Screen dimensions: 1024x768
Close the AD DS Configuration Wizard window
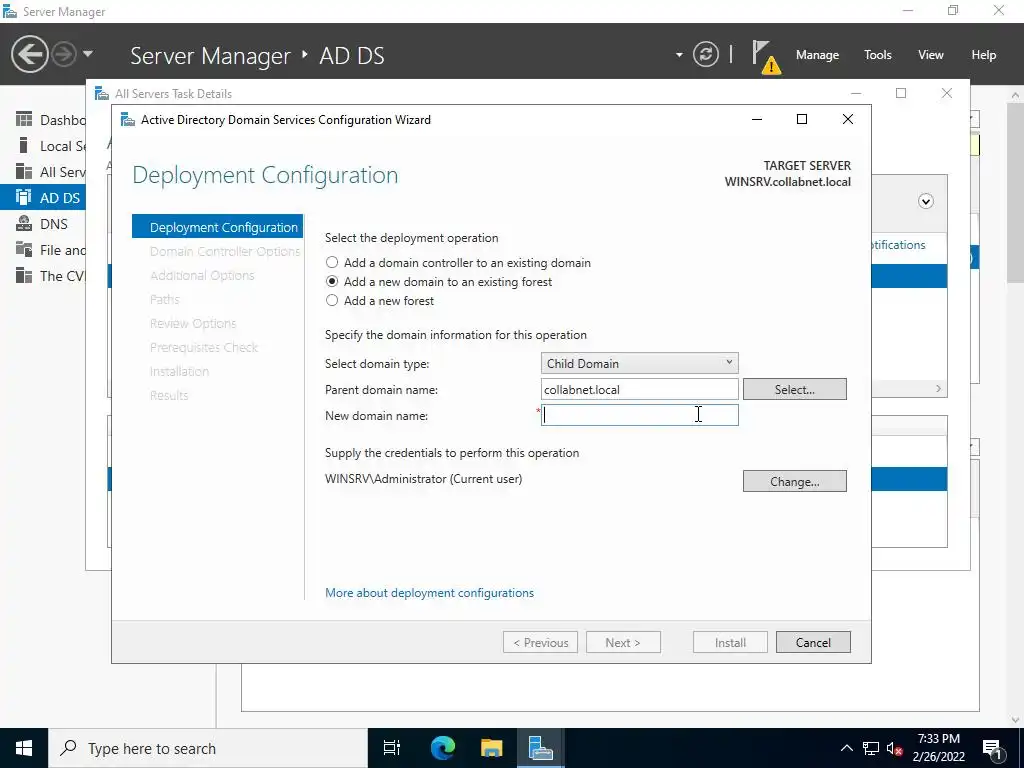click(x=848, y=119)
